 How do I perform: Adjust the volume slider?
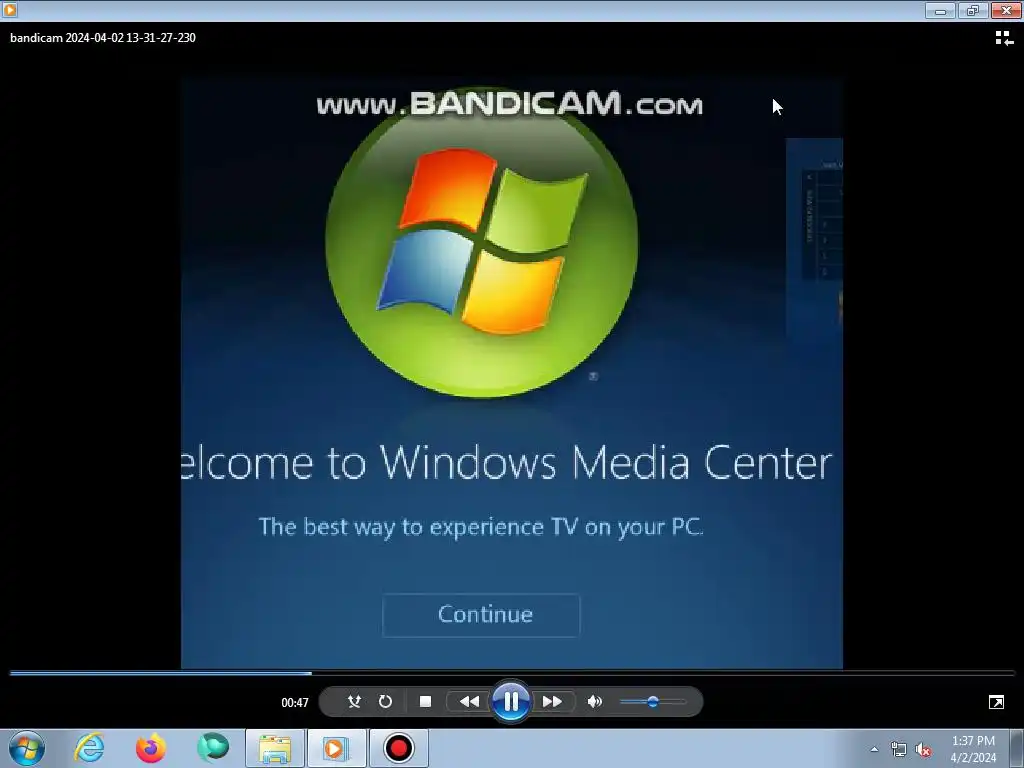(x=652, y=702)
